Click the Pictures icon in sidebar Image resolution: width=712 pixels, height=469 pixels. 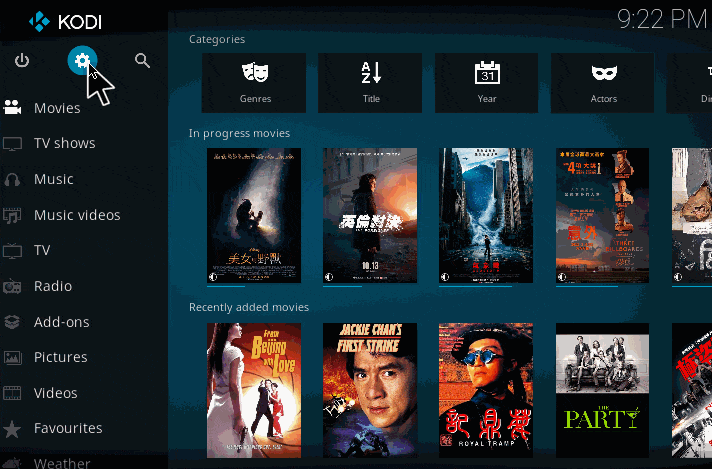pyautogui.click(x=12, y=357)
